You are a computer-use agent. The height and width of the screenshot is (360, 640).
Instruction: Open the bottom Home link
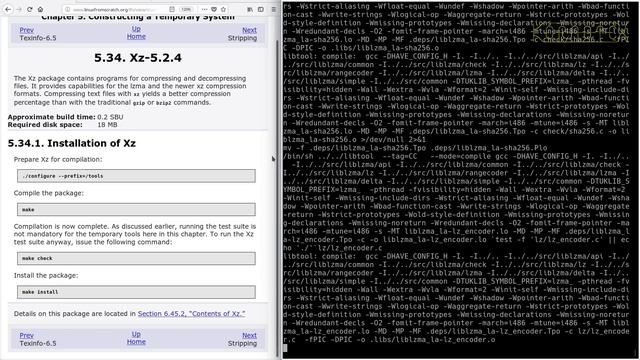136,342
